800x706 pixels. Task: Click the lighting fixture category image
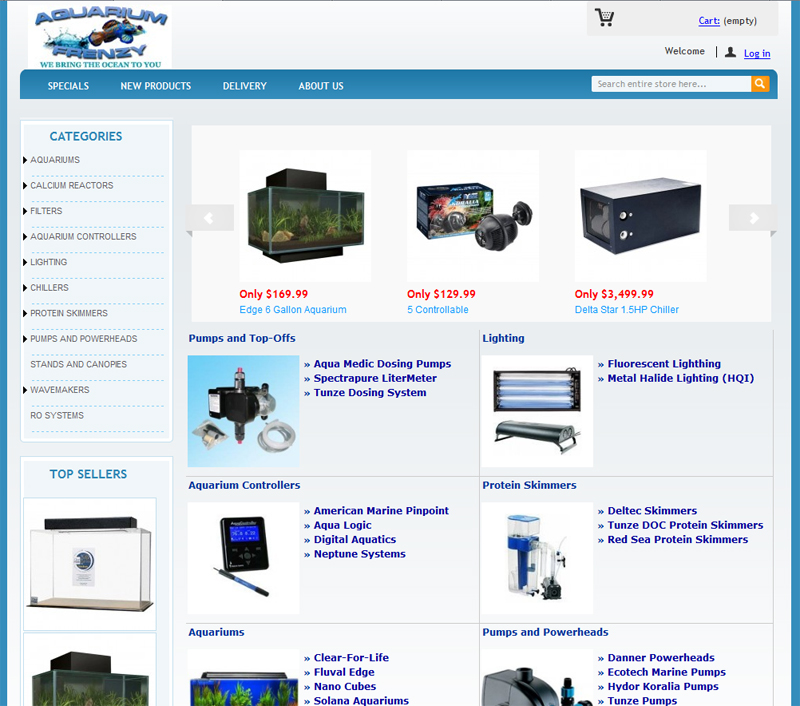pos(537,411)
